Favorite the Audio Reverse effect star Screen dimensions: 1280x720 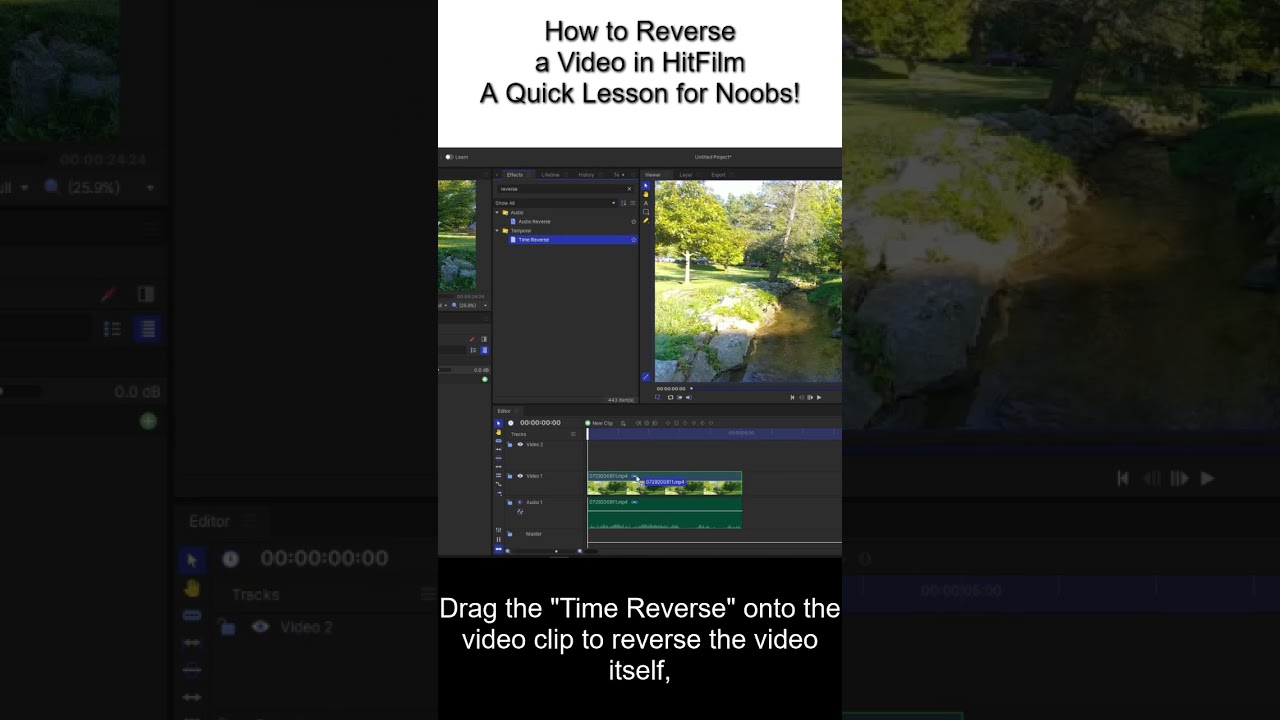point(633,221)
